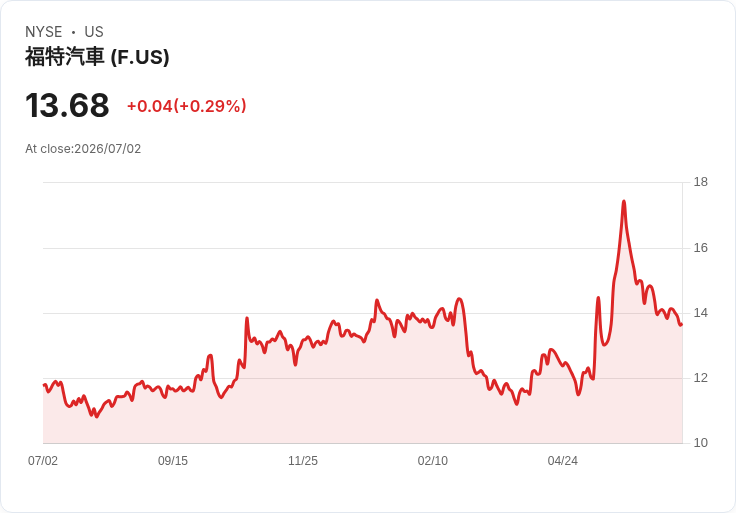Click the 12 y-axis price label
The width and height of the screenshot is (736, 513).
coord(700,378)
